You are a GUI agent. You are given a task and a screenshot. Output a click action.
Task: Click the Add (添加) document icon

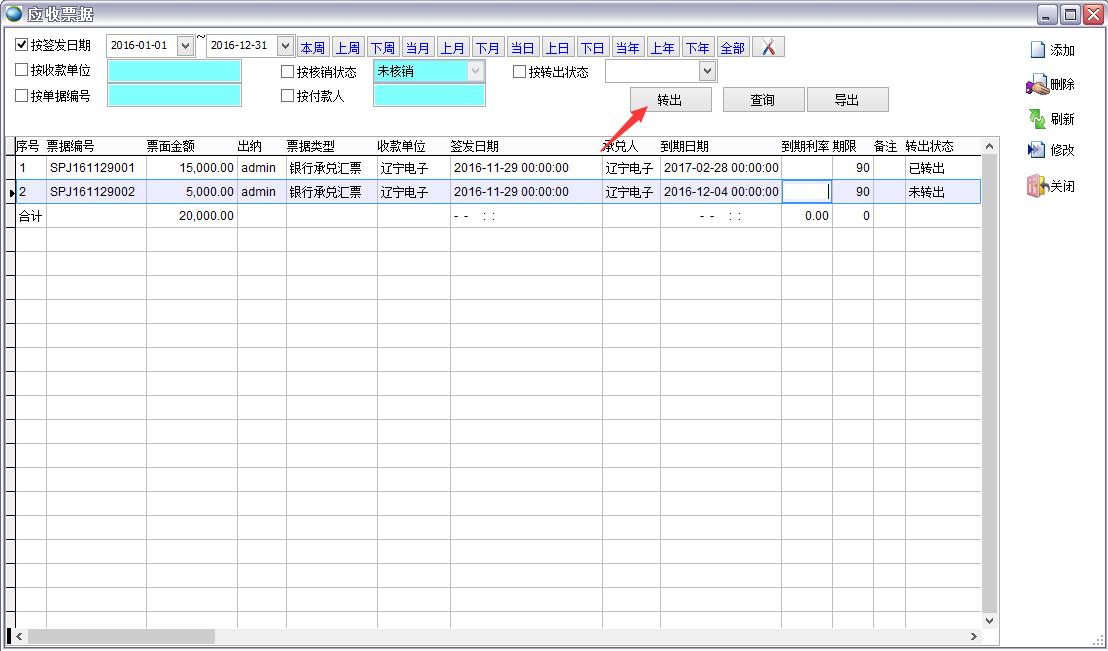pyautogui.click(x=1038, y=50)
